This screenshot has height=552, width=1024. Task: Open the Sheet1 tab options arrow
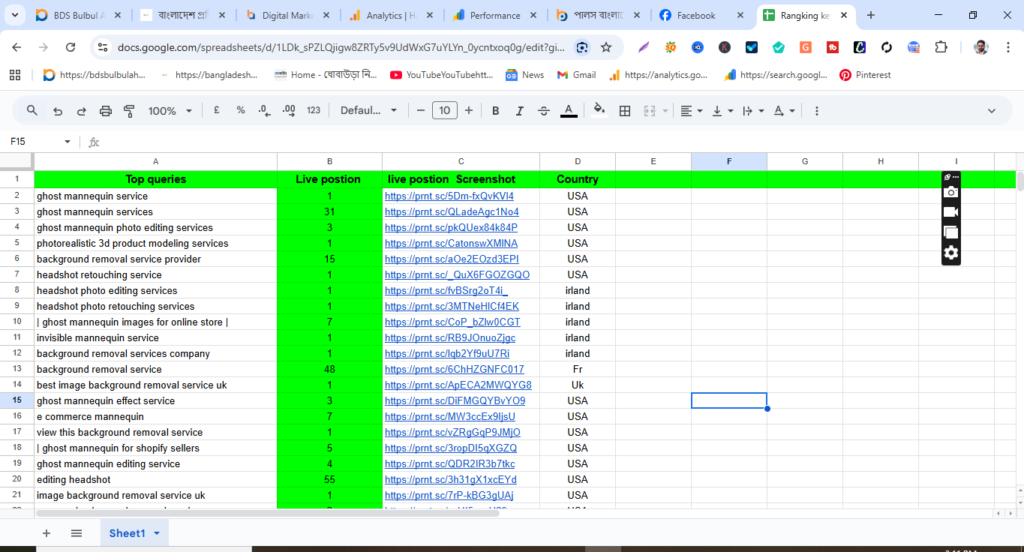[x=157, y=534]
